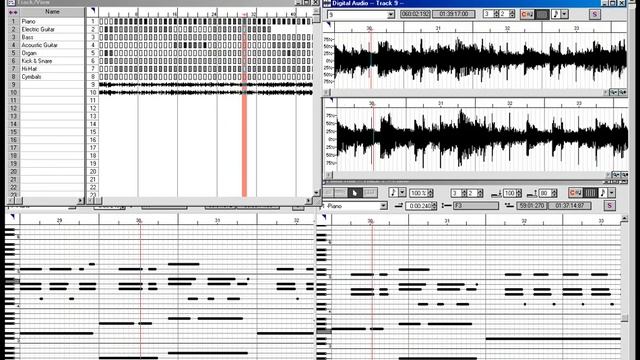This screenshot has width=640, height=360.
Task: Open the dropdown arrow at the right end of the piano roll toolbar
Action: (x=611, y=193)
